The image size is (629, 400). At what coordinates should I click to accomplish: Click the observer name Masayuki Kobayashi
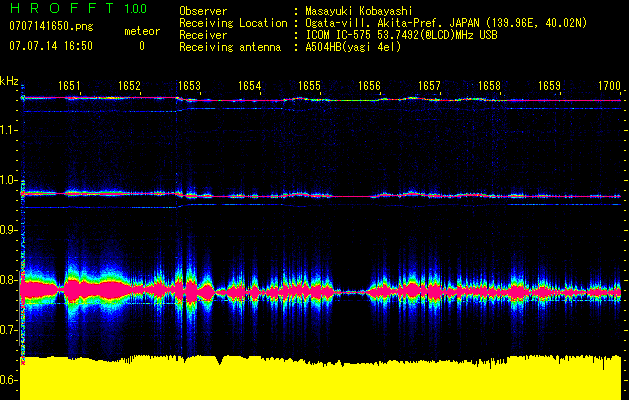coord(358,11)
